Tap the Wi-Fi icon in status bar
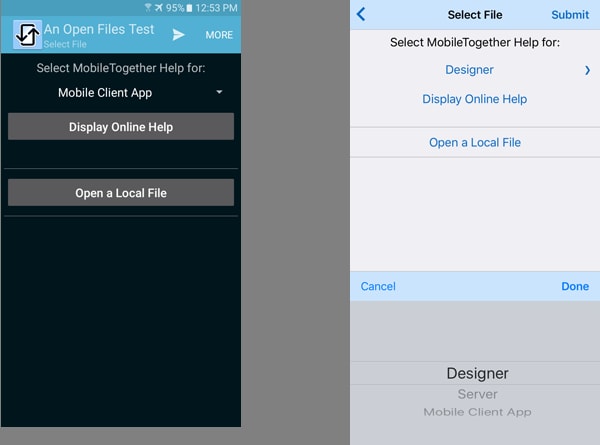Screen dimensions: 600x445 [148, 8]
